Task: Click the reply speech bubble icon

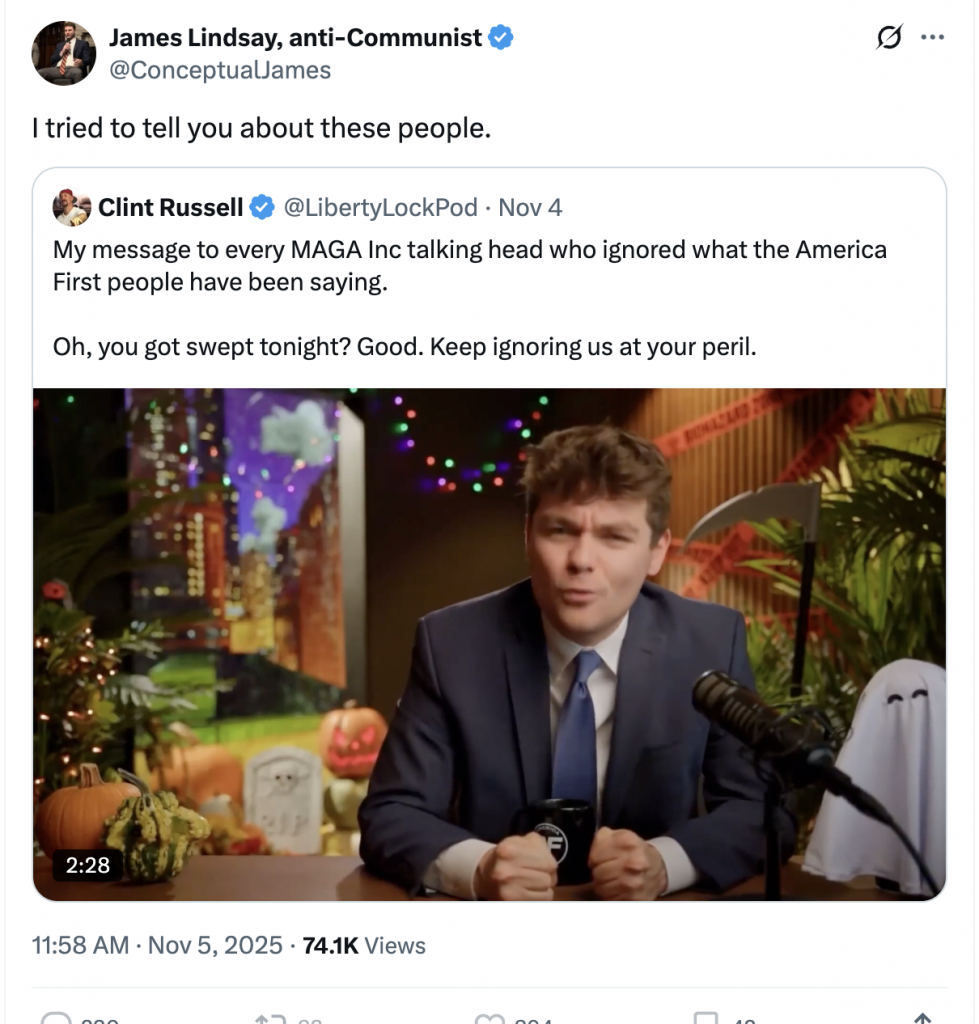Action: [58, 1018]
